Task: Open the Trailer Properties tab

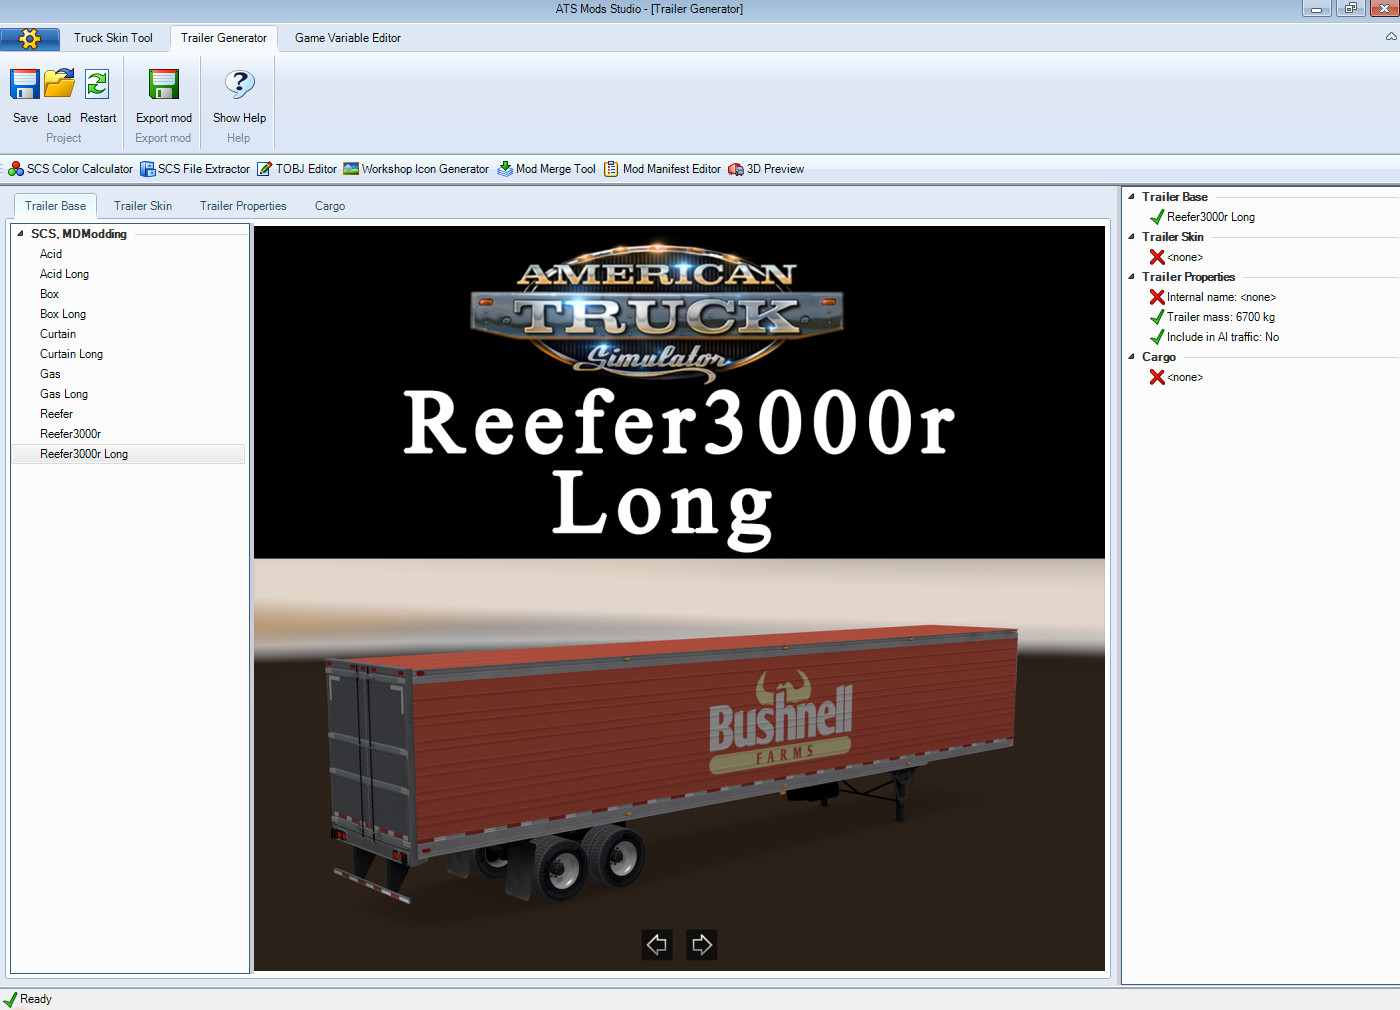Action: coord(243,206)
